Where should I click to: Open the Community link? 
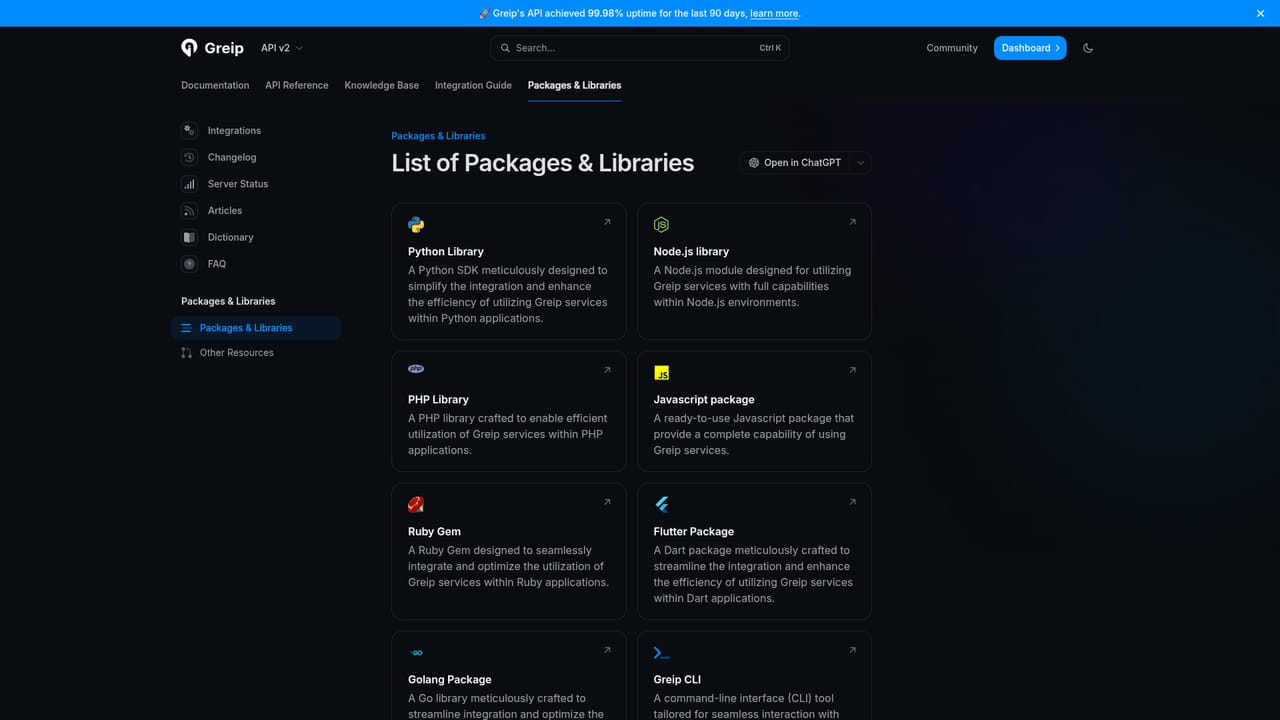(x=952, y=48)
